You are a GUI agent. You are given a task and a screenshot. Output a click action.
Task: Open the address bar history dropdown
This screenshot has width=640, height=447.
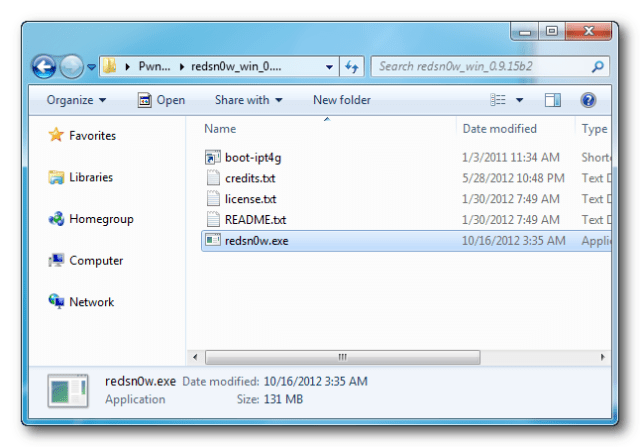pyautogui.click(x=329, y=67)
